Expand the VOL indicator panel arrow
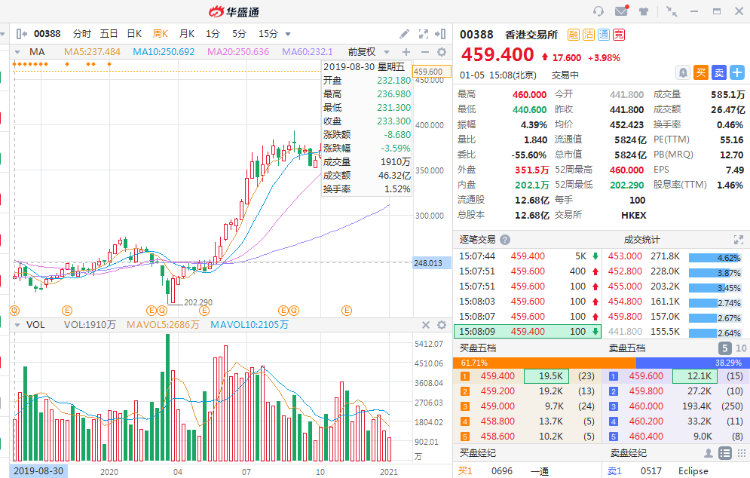 click(14, 325)
